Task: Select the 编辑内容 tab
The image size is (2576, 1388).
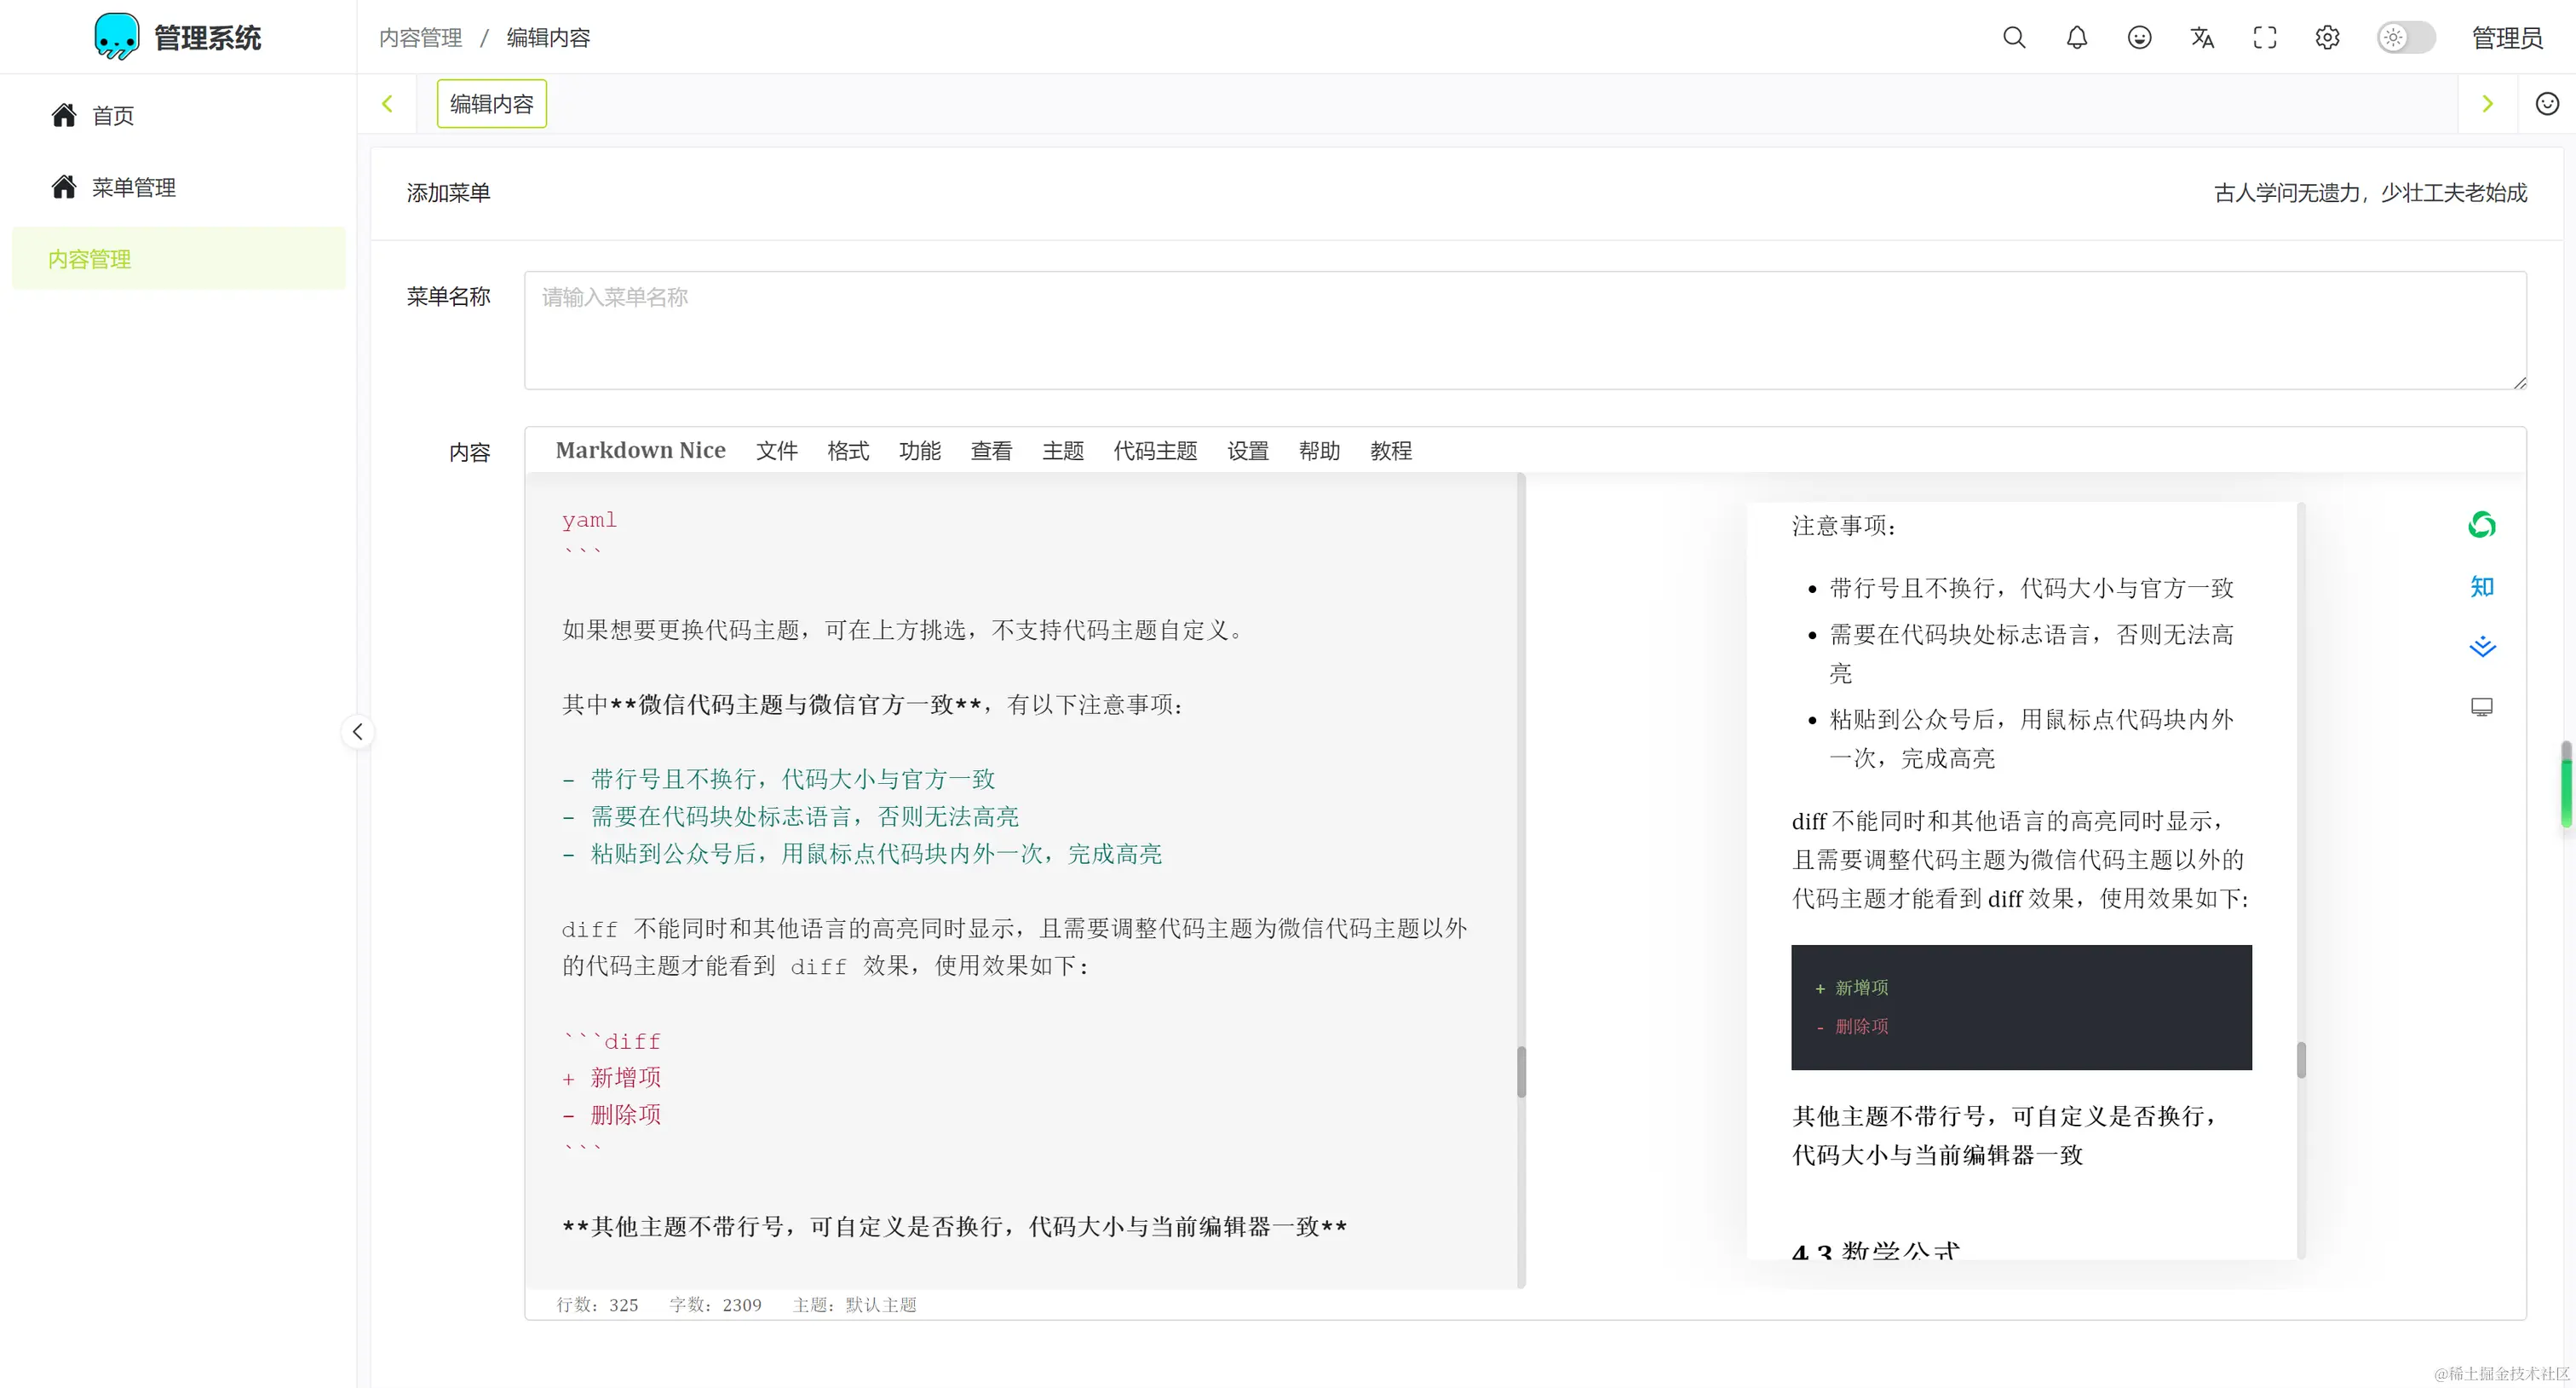Action: [x=491, y=104]
